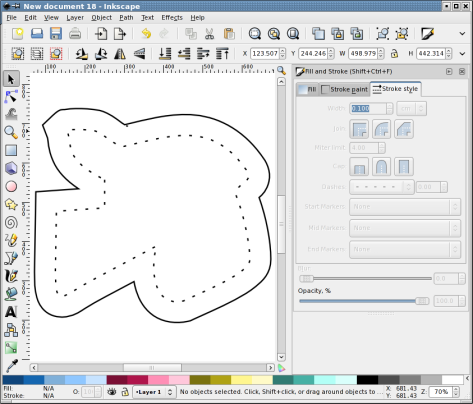Click the Undo icon
This screenshot has height=404, width=473.
(x=146, y=34)
